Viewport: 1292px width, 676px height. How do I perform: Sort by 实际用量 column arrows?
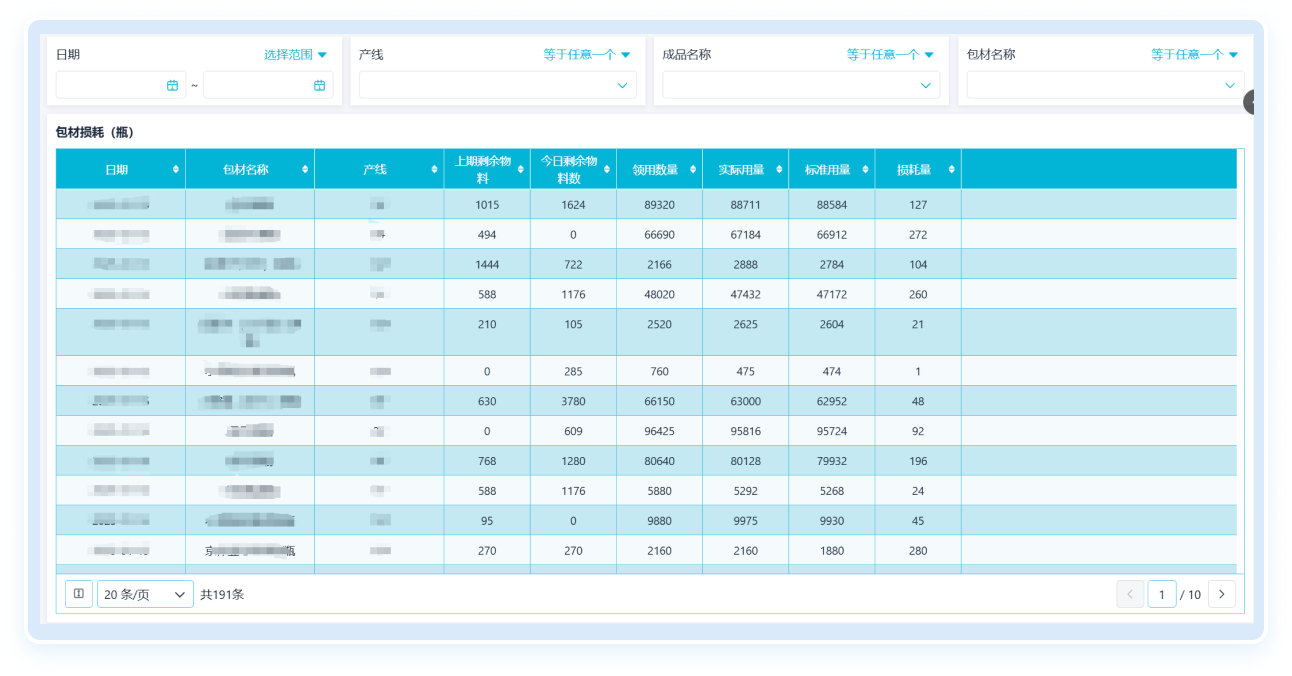click(779, 170)
